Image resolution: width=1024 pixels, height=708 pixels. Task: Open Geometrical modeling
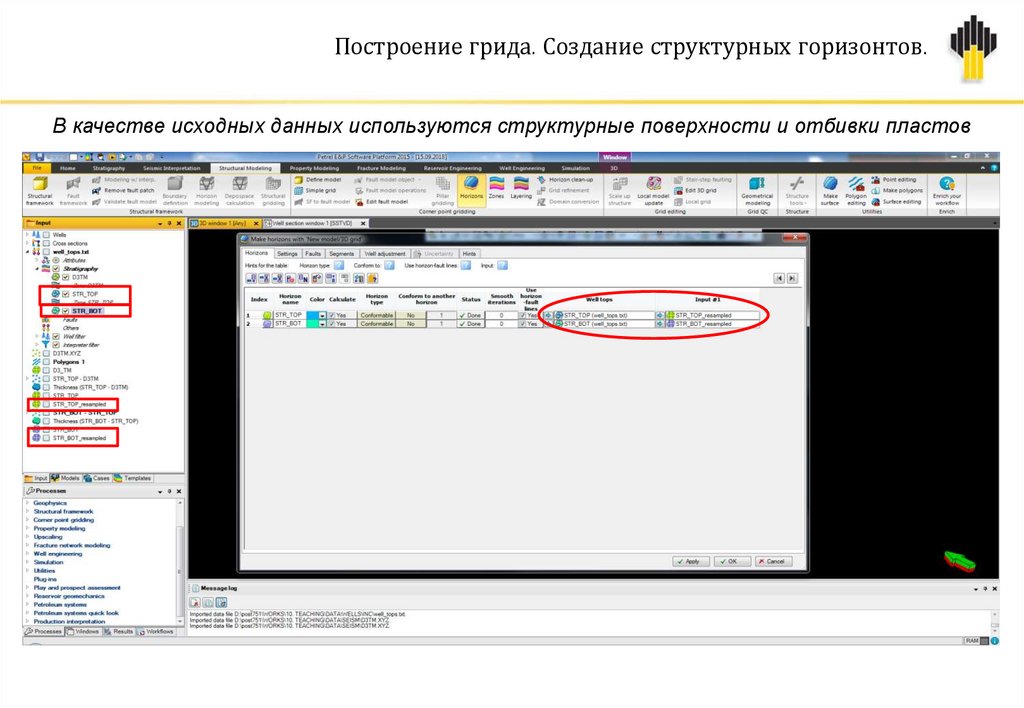point(757,190)
